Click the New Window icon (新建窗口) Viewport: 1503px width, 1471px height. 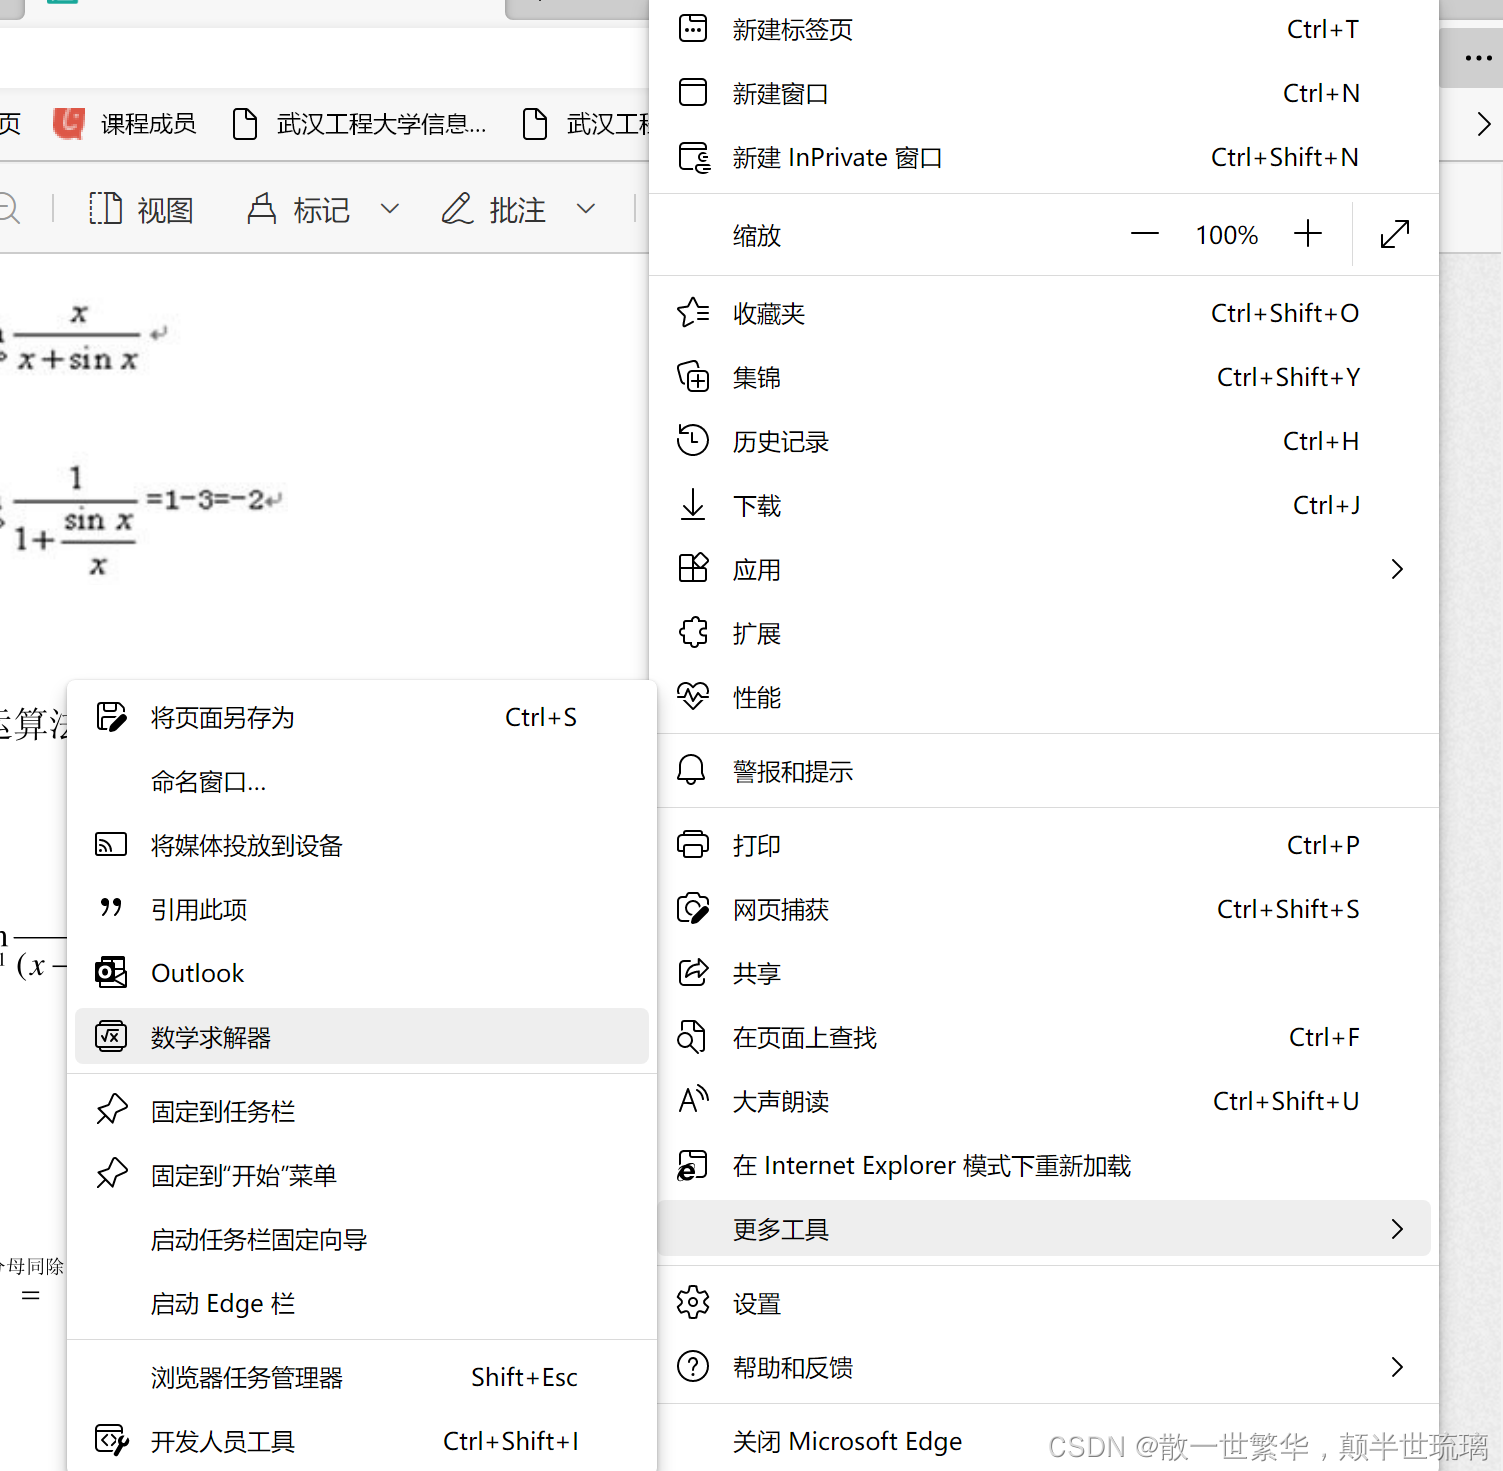[692, 93]
